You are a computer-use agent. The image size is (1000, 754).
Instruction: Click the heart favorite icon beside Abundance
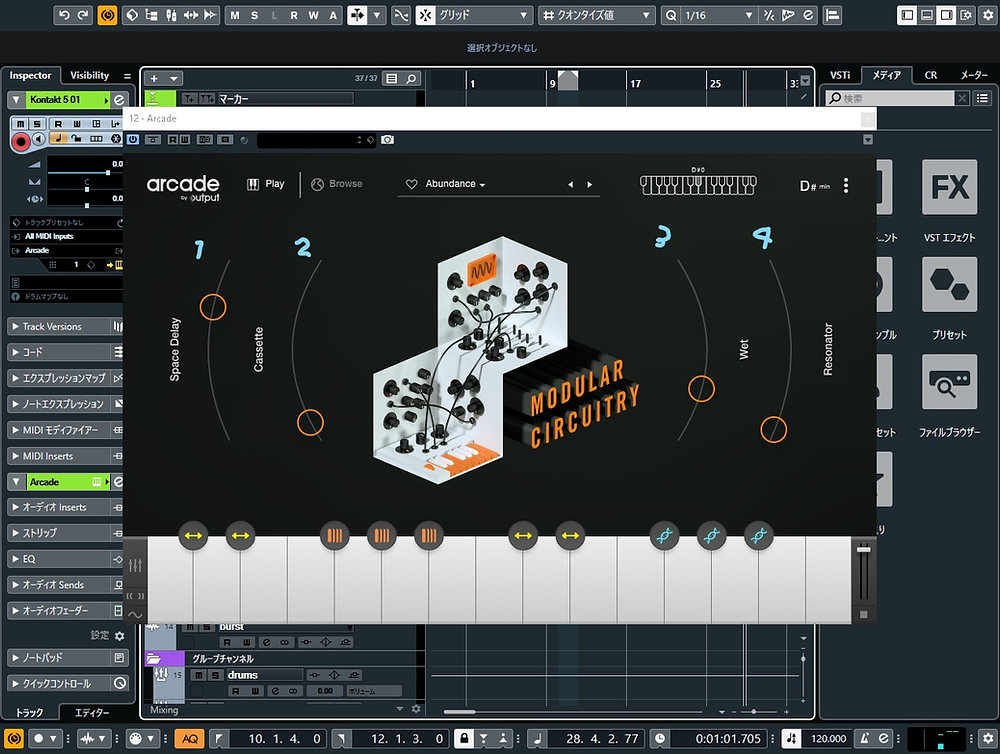click(411, 184)
